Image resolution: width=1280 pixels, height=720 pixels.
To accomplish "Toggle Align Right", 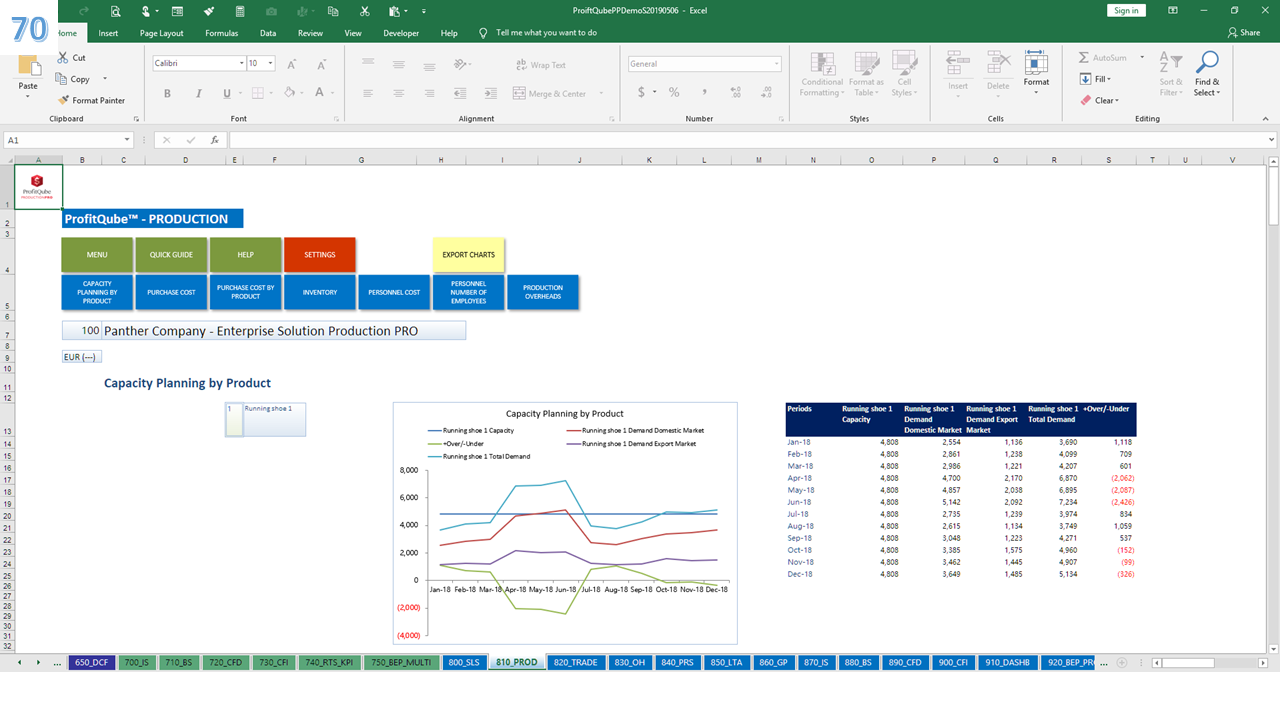I will (x=429, y=93).
